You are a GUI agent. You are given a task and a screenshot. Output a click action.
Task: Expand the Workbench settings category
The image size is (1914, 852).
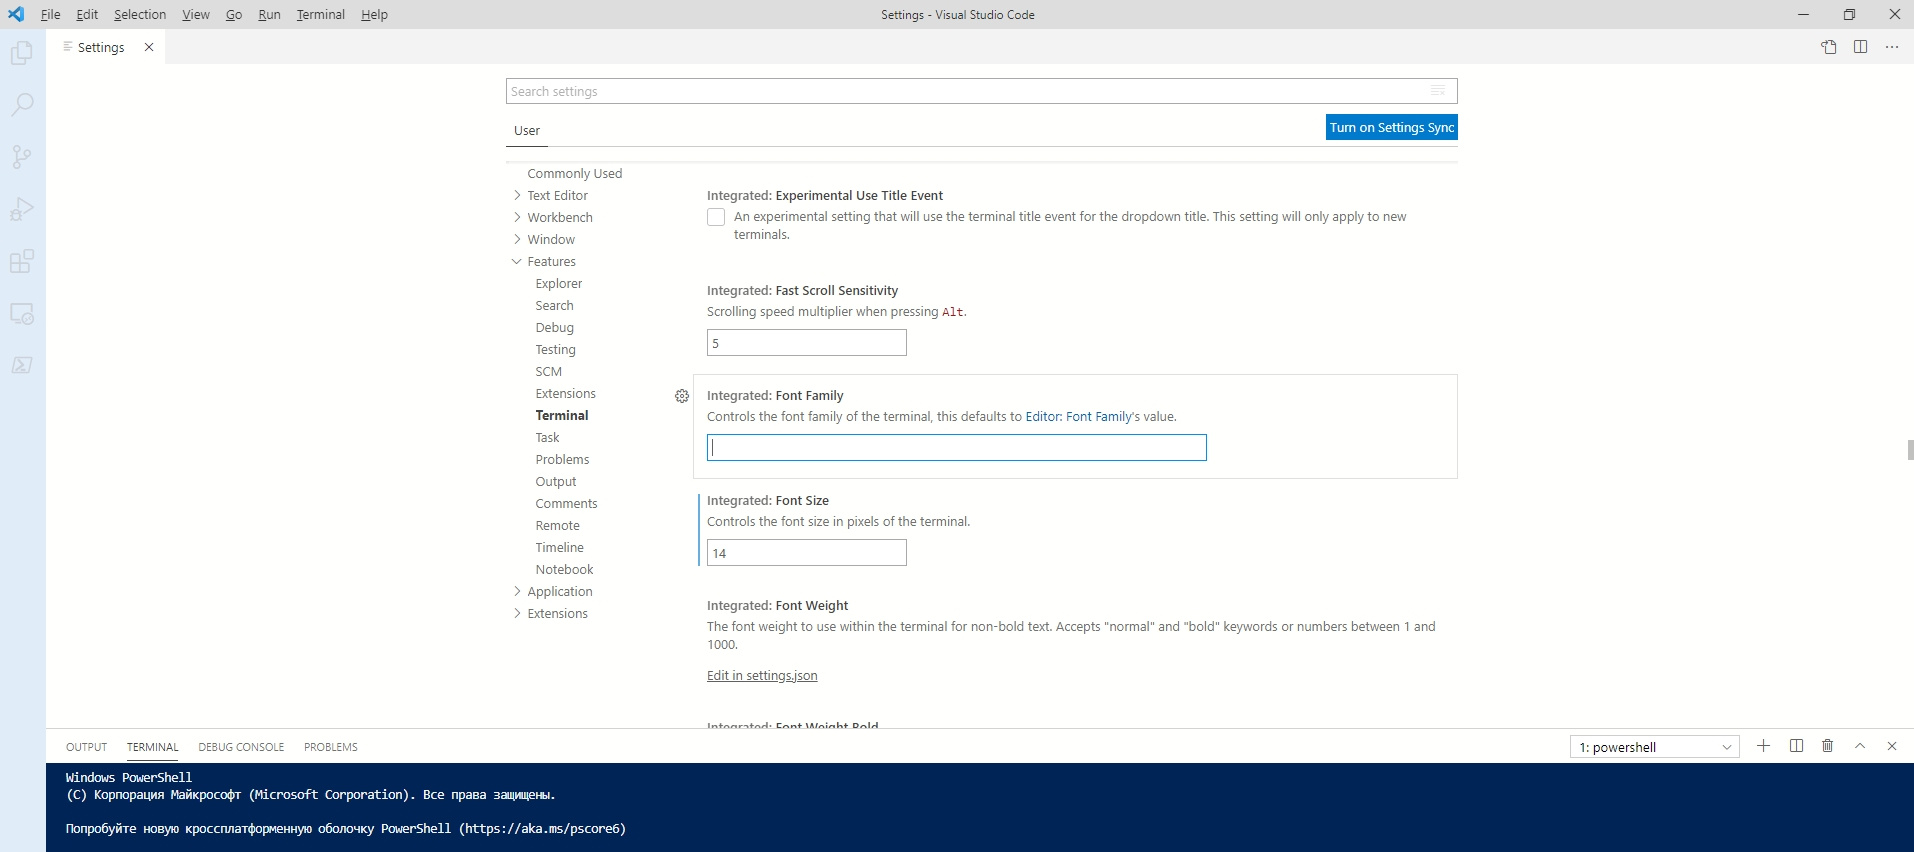coord(517,217)
